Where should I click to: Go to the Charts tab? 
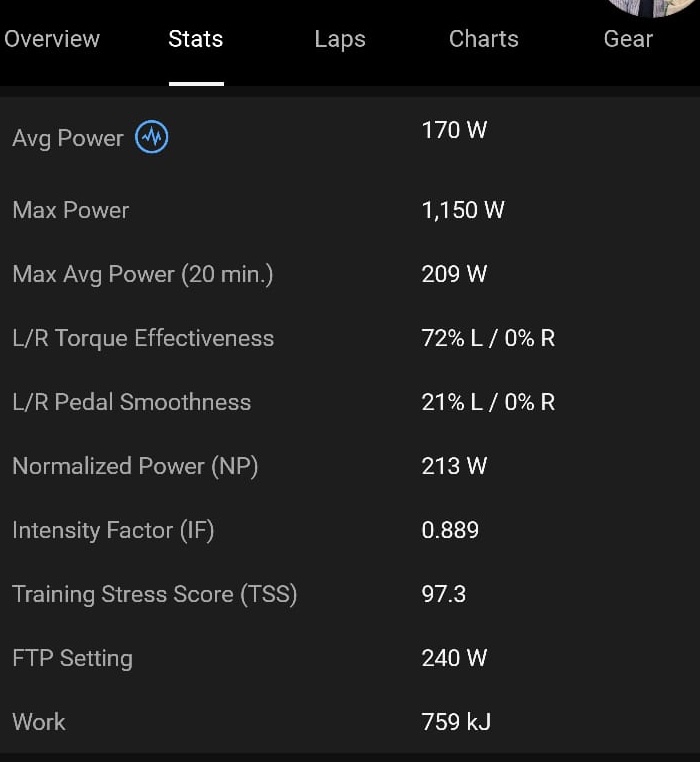tap(484, 39)
